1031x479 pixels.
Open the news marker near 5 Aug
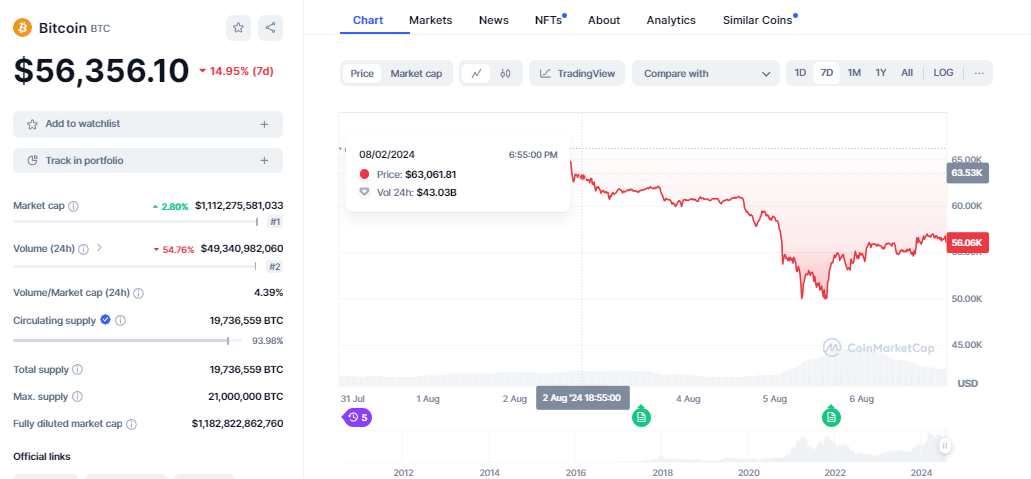tap(832, 416)
